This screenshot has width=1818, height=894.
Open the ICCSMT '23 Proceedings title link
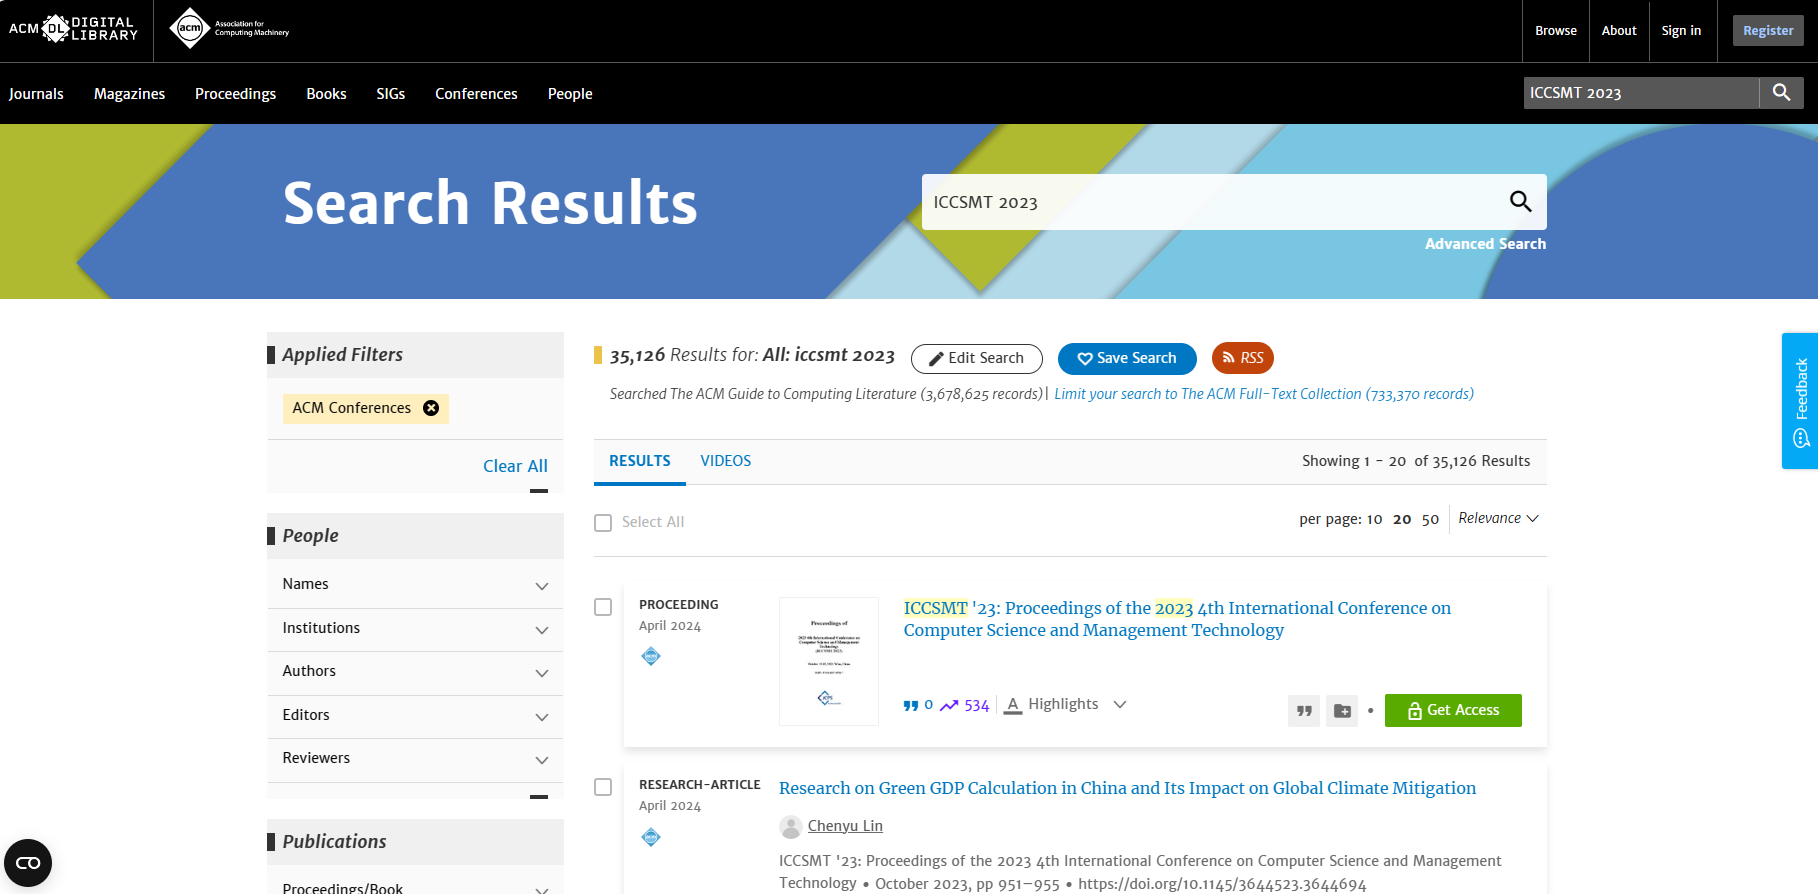pyautogui.click(x=1177, y=619)
